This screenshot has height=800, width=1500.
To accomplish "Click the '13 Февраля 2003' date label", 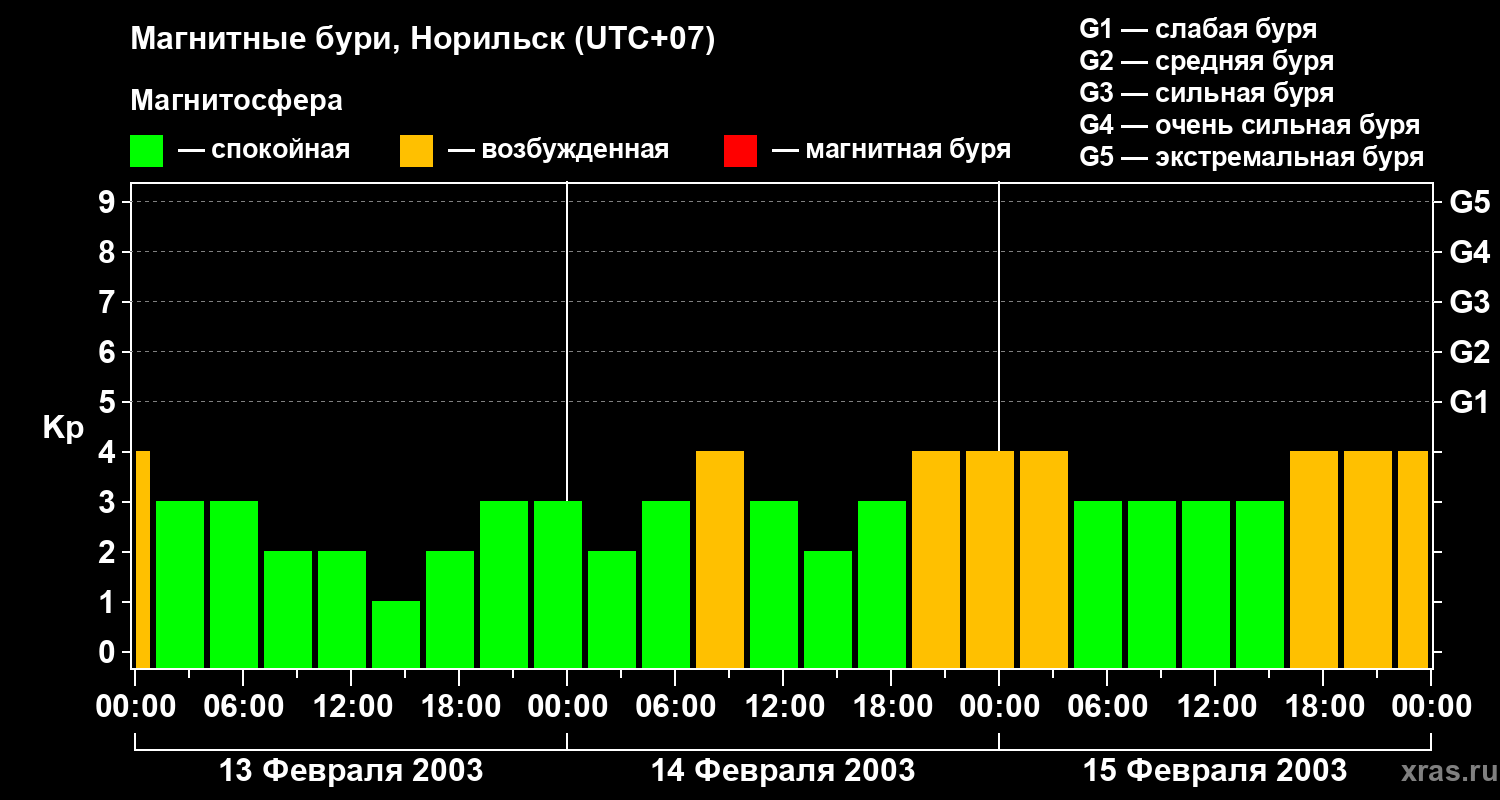I will pos(351,771).
